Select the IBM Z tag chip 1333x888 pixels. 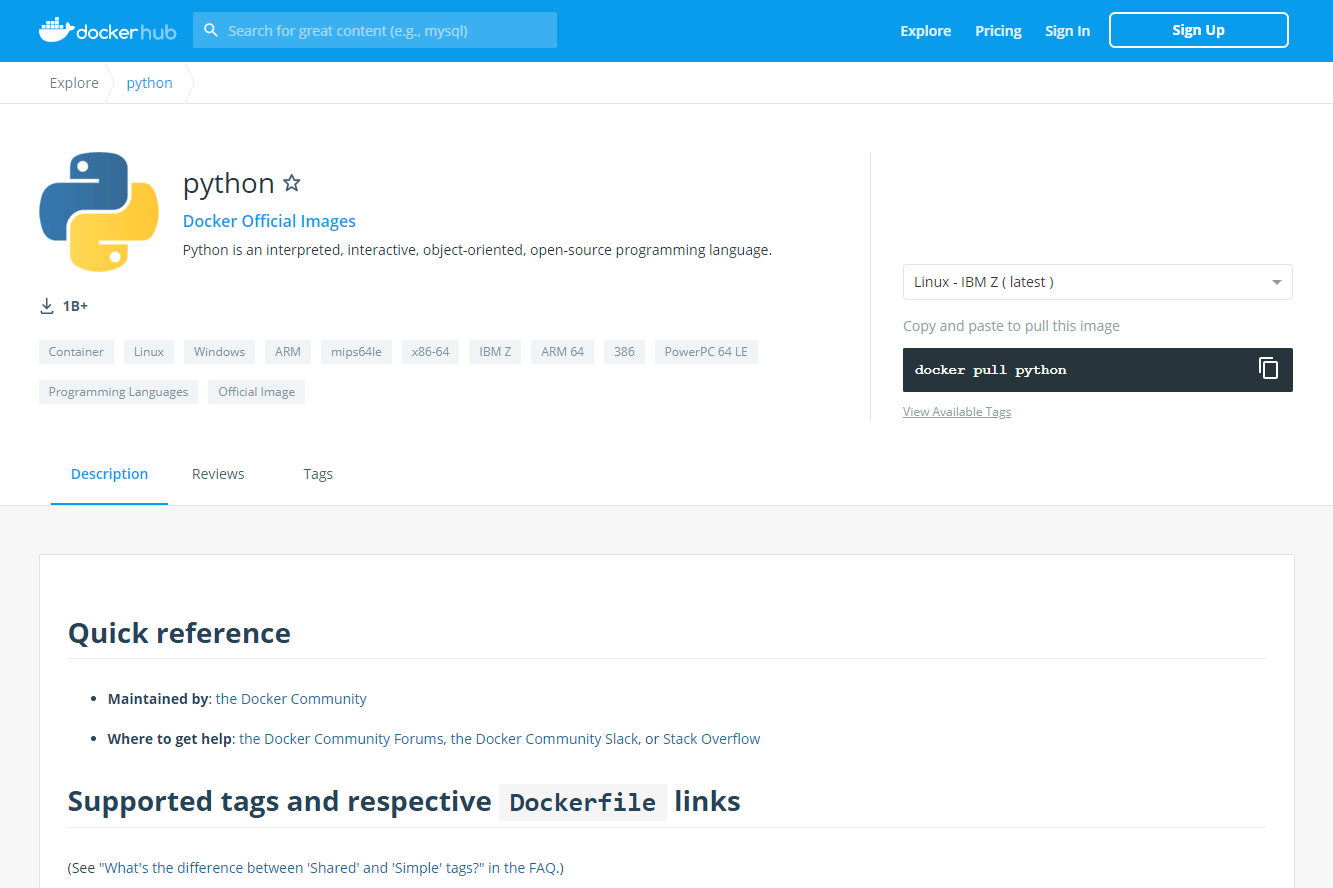(x=495, y=352)
